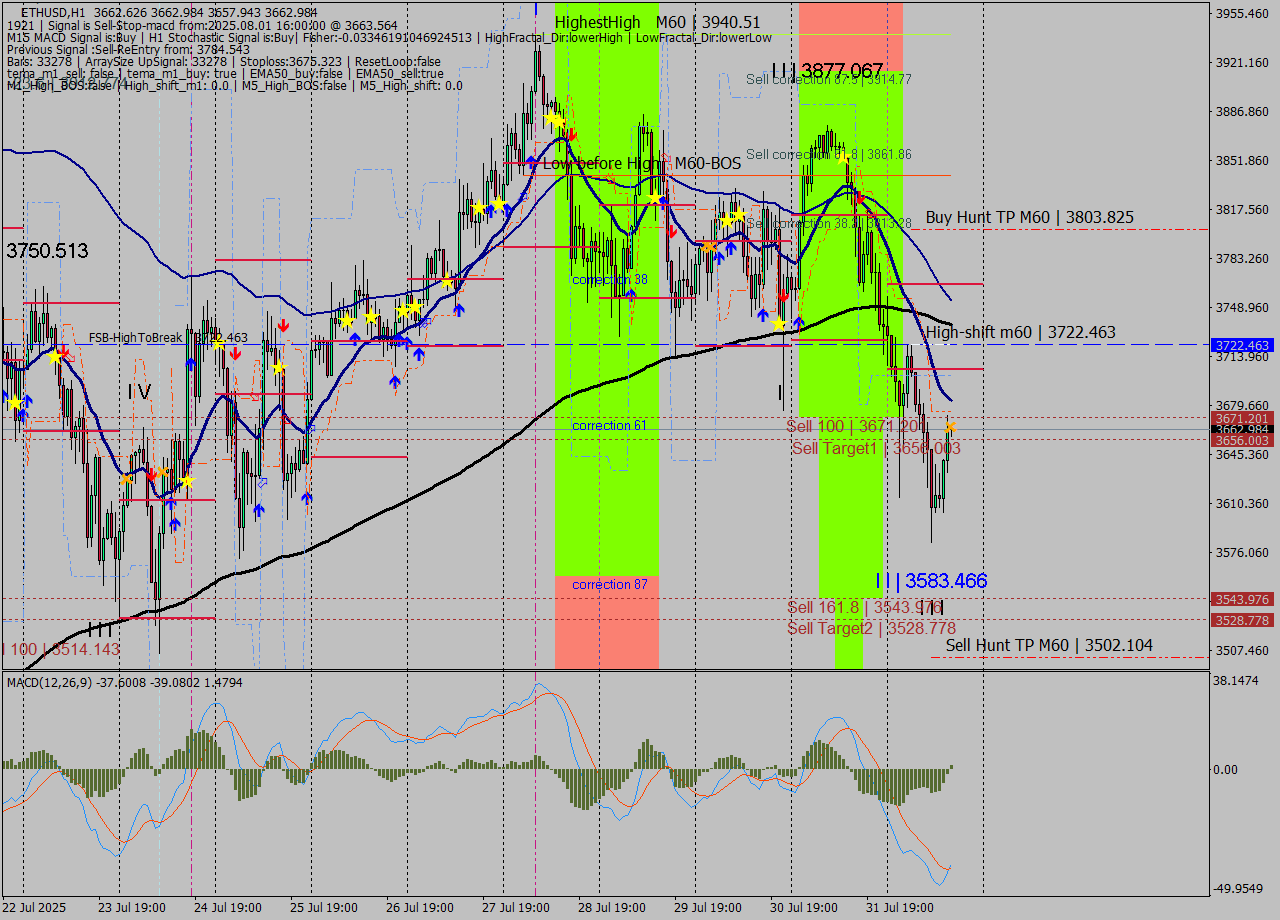The image size is (1280, 920).
Task: Click the HighestHigh M60 3940.51 label
Action: pyautogui.click(x=657, y=22)
